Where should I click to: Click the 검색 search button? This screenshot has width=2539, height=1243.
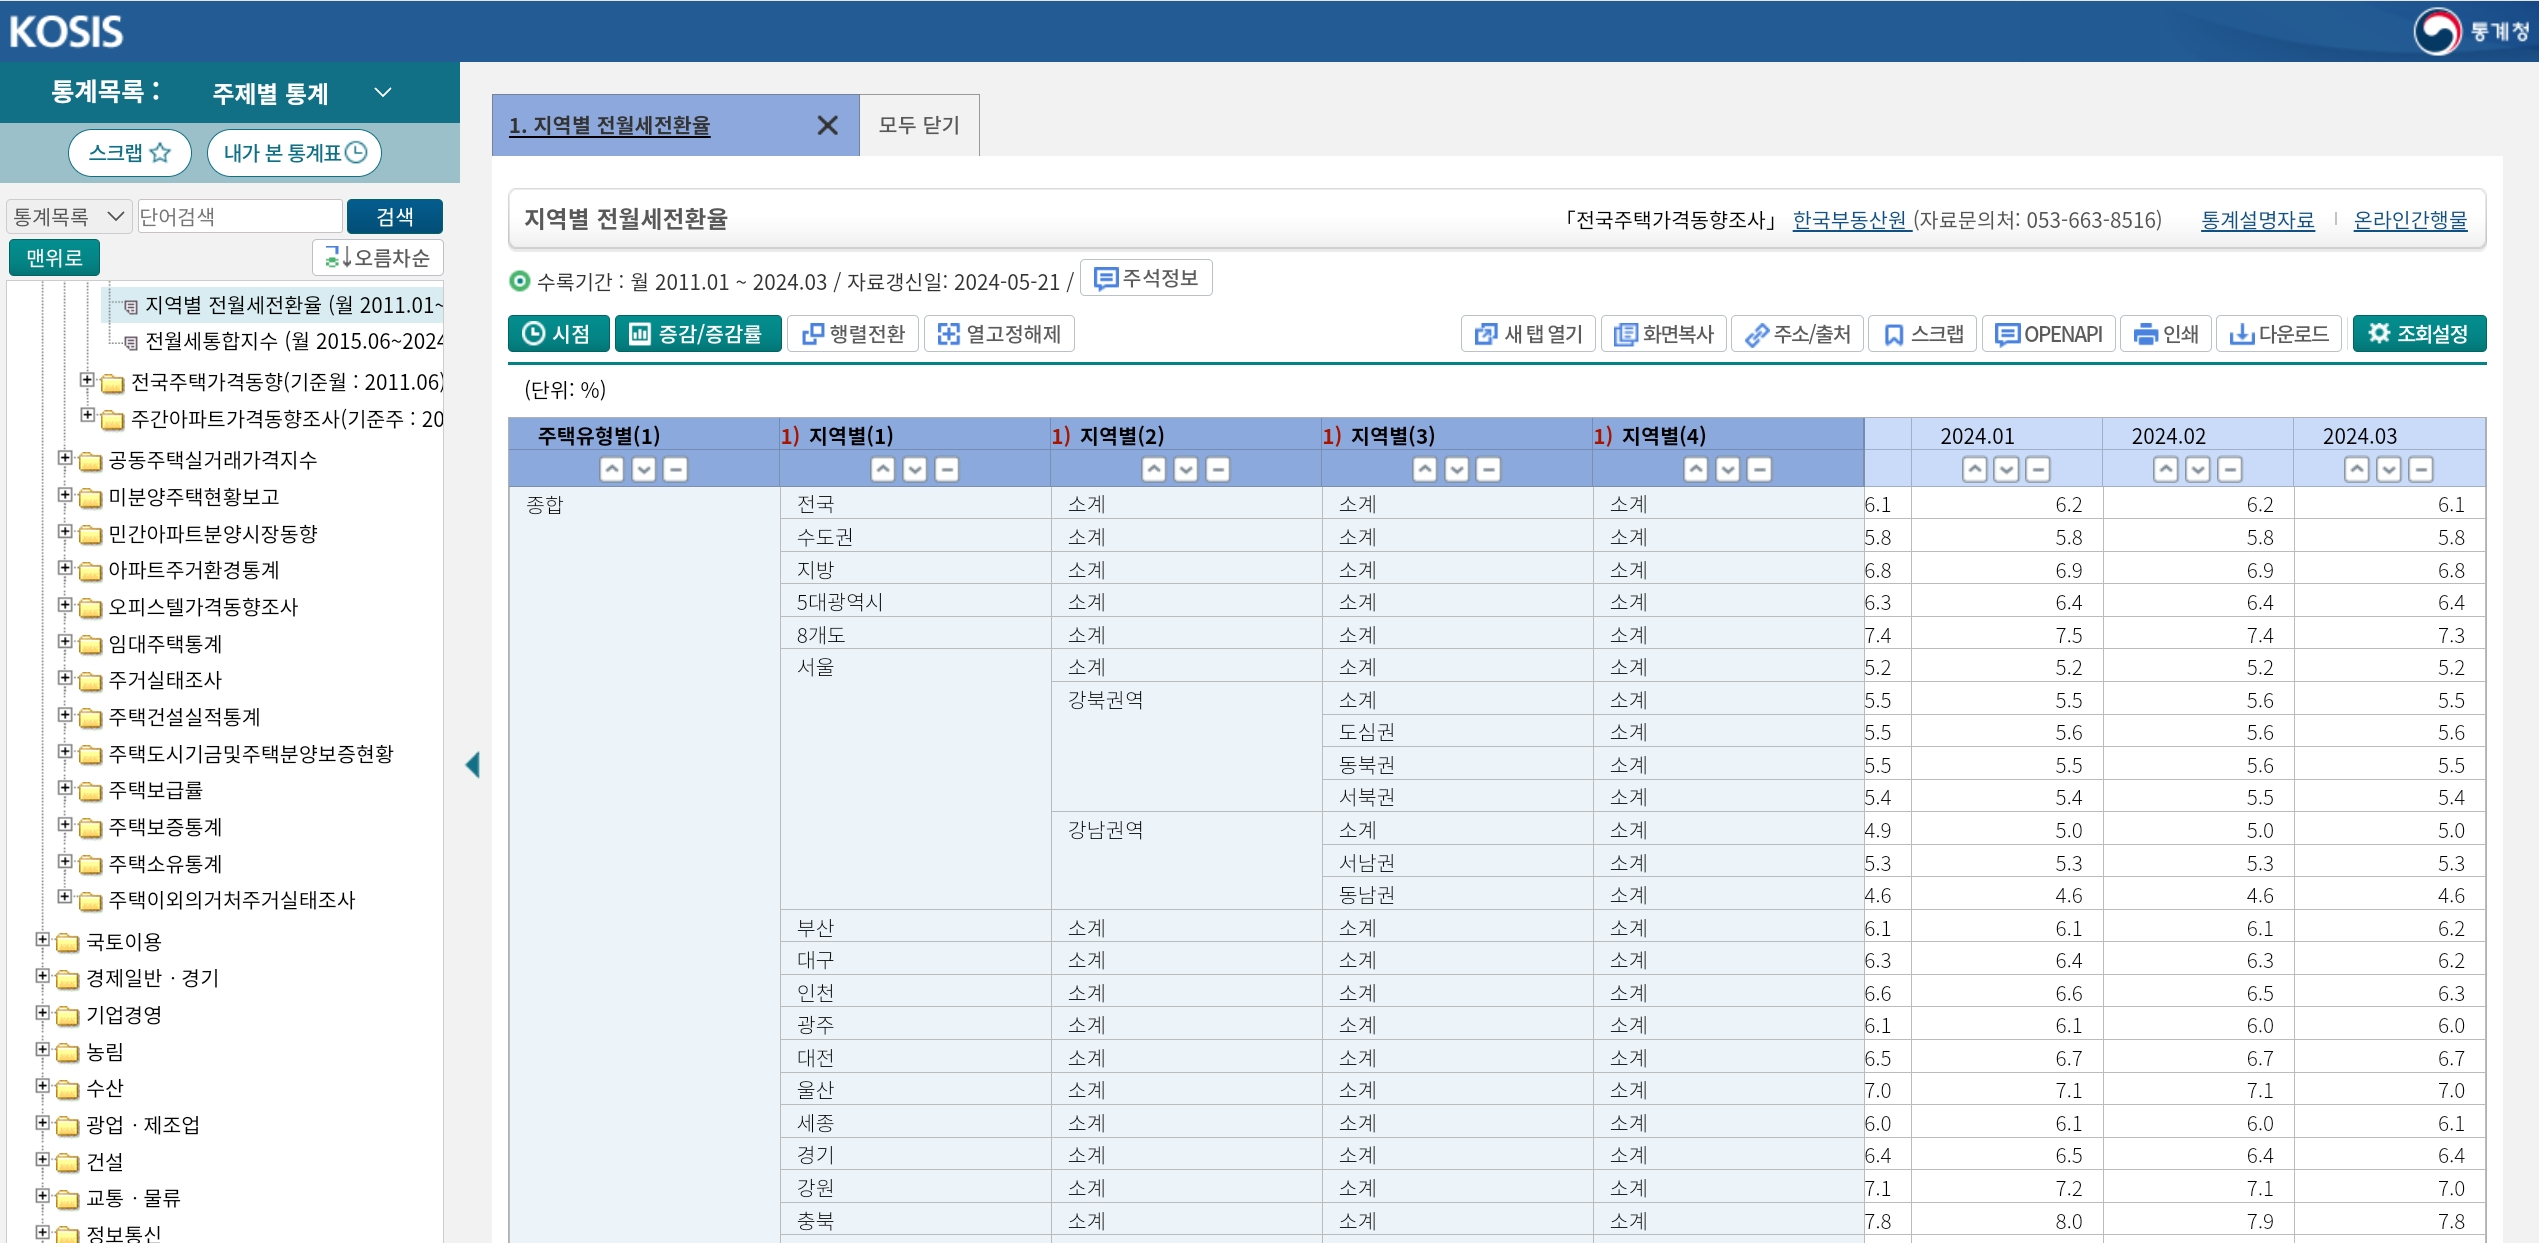(x=394, y=217)
